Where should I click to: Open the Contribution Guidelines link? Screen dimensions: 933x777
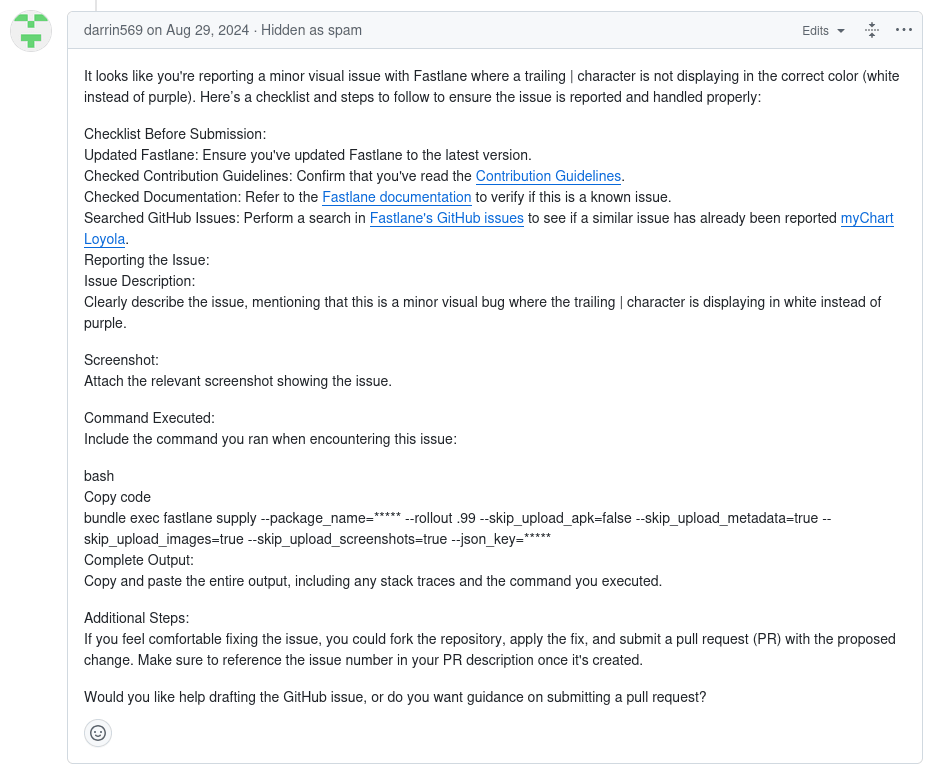[x=548, y=176]
